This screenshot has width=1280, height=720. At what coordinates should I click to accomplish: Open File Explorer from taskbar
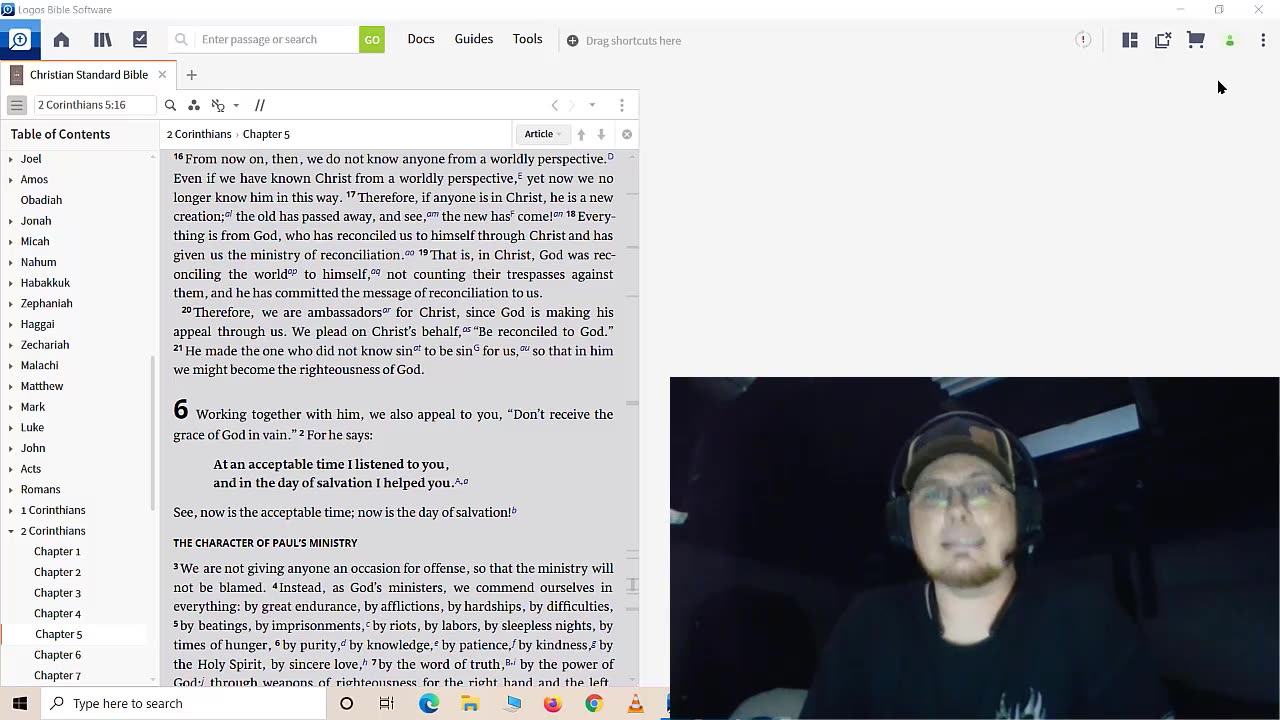(x=470, y=703)
